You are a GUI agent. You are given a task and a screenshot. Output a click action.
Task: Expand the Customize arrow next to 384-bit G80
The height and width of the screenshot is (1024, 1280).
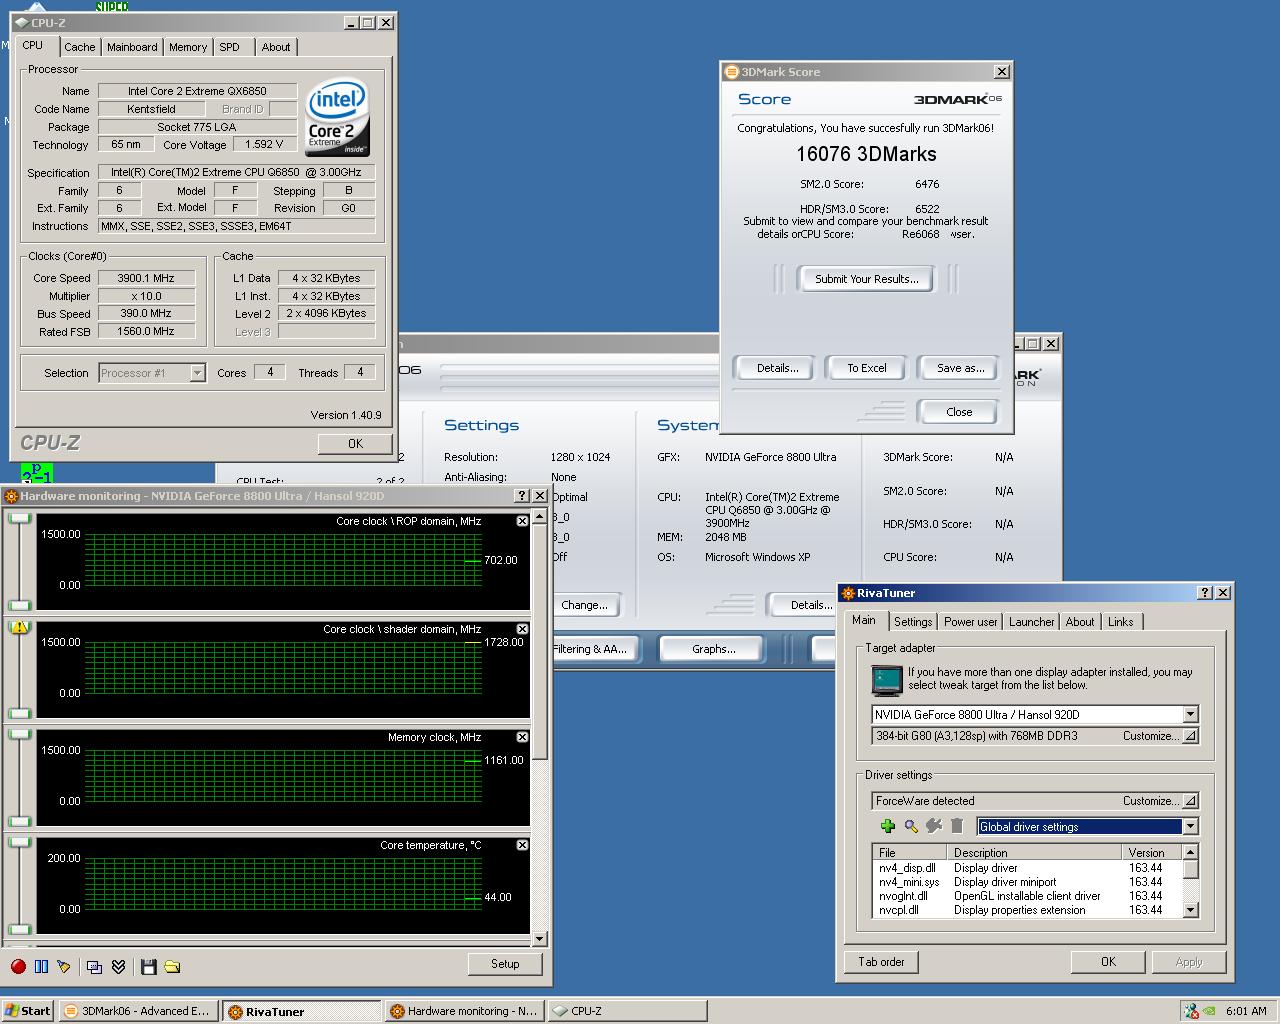pos(1189,736)
